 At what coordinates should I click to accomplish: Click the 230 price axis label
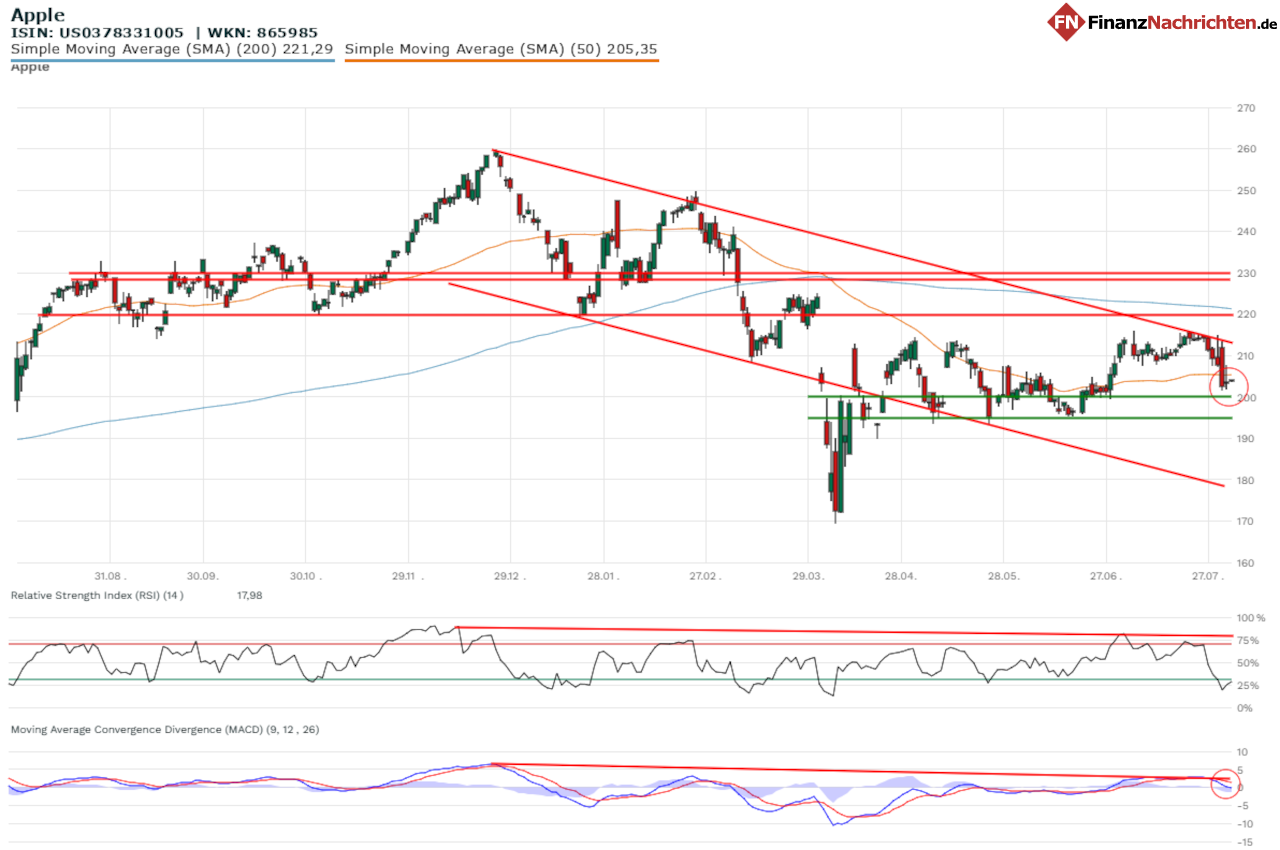[x=1246, y=273]
